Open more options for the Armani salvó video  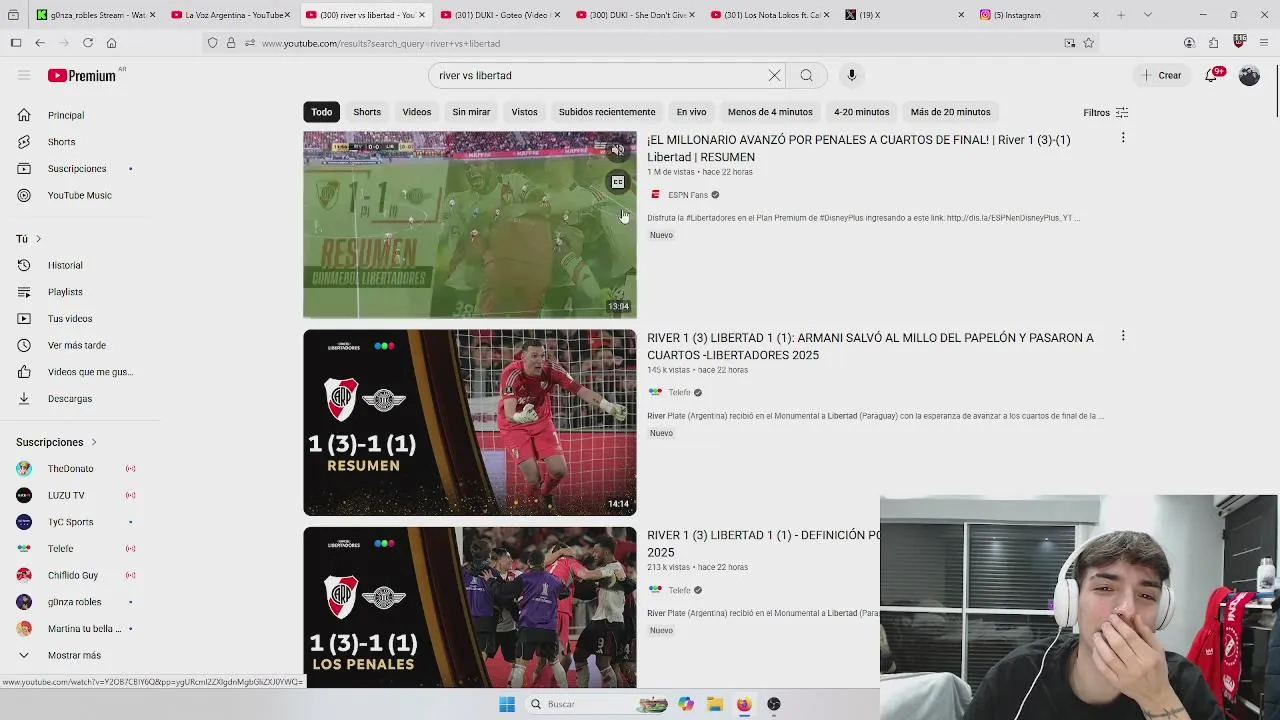tap(1123, 336)
